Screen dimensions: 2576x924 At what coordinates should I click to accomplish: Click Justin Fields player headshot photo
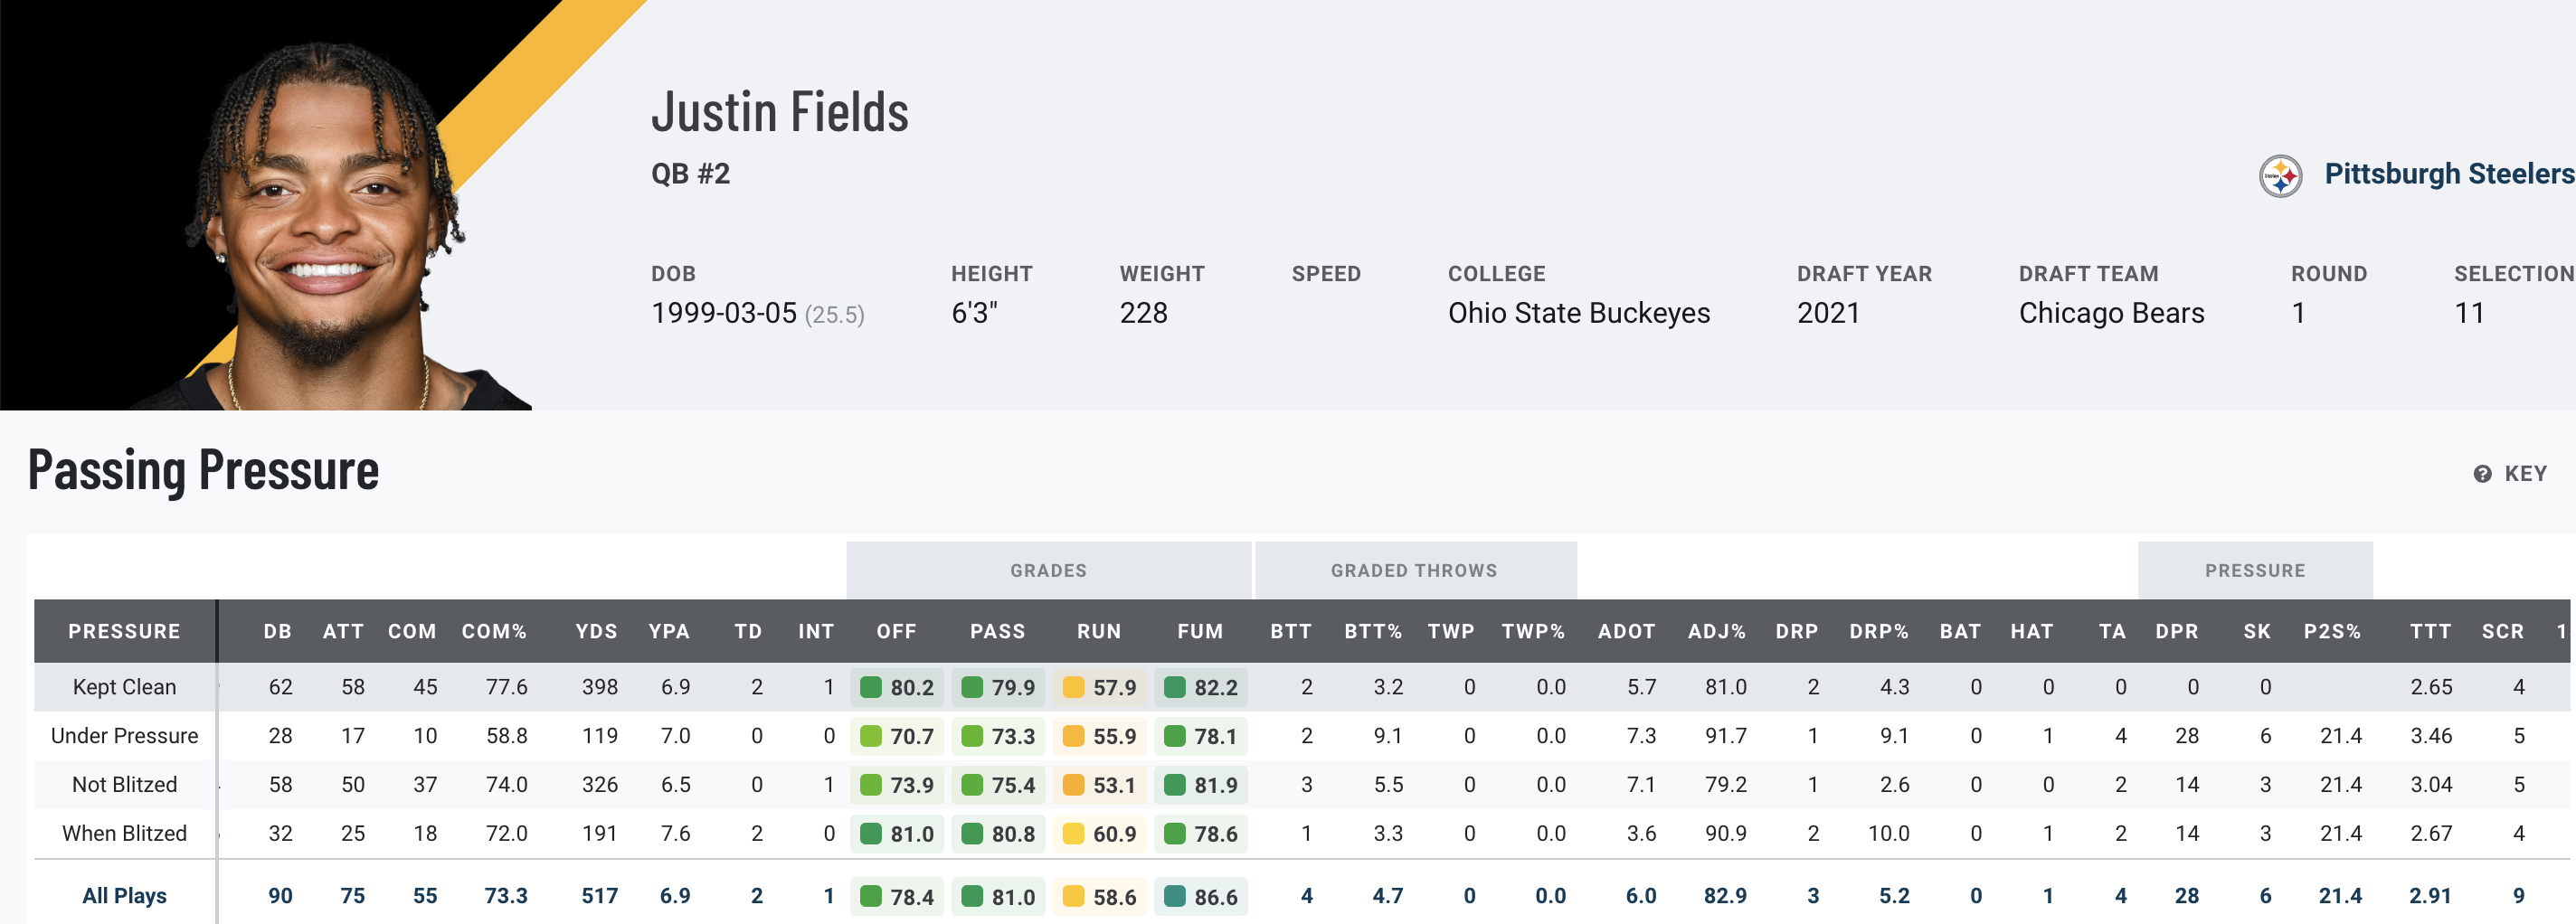[x=320, y=220]
